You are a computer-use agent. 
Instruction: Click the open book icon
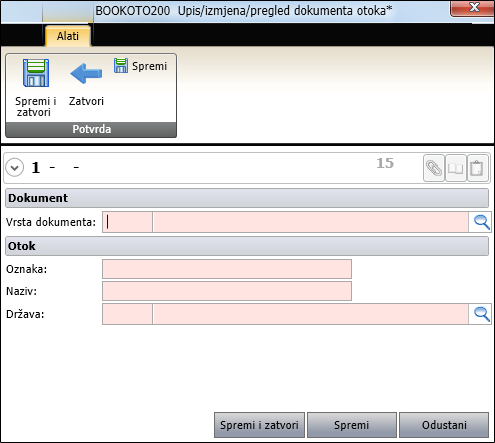[x=456, y=168]
